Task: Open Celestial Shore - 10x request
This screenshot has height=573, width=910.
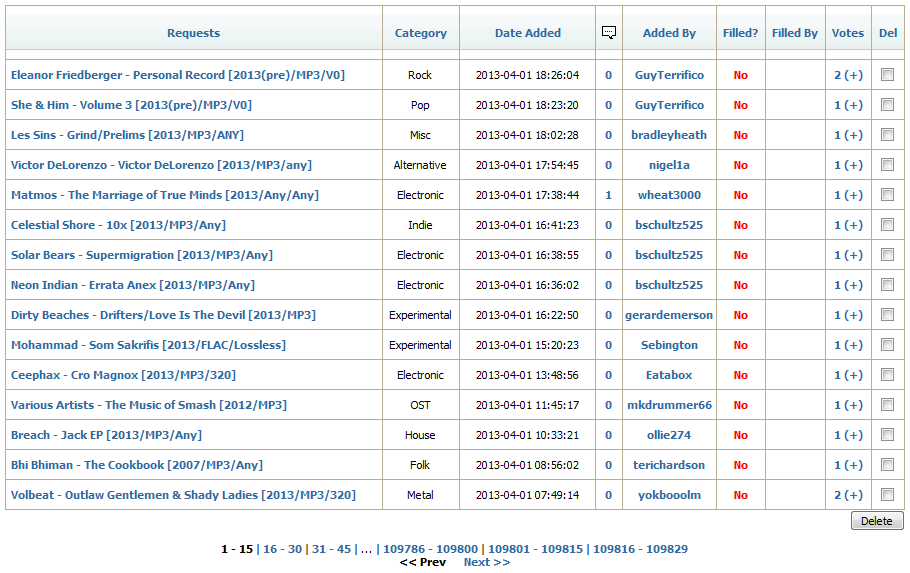Action: (118, 225)
